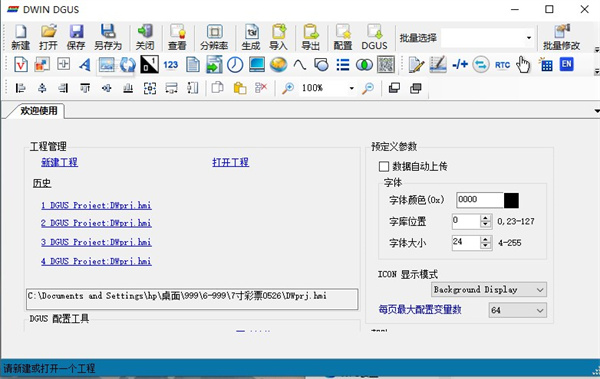Select the overlapping green circles tool

pyautogui.click(x=364, y=65)
